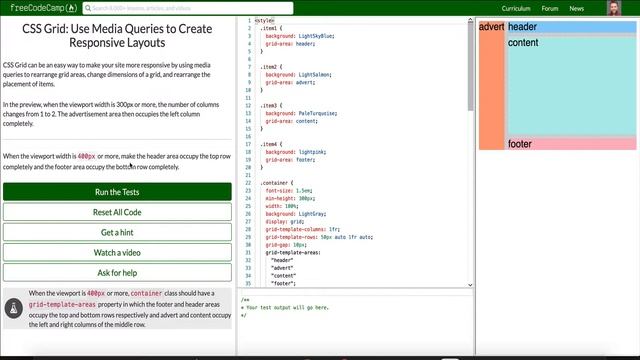This screenshot has width=640, height=360.
Task: Click the freeCodeCamp logo
Action: pos(44,8)
